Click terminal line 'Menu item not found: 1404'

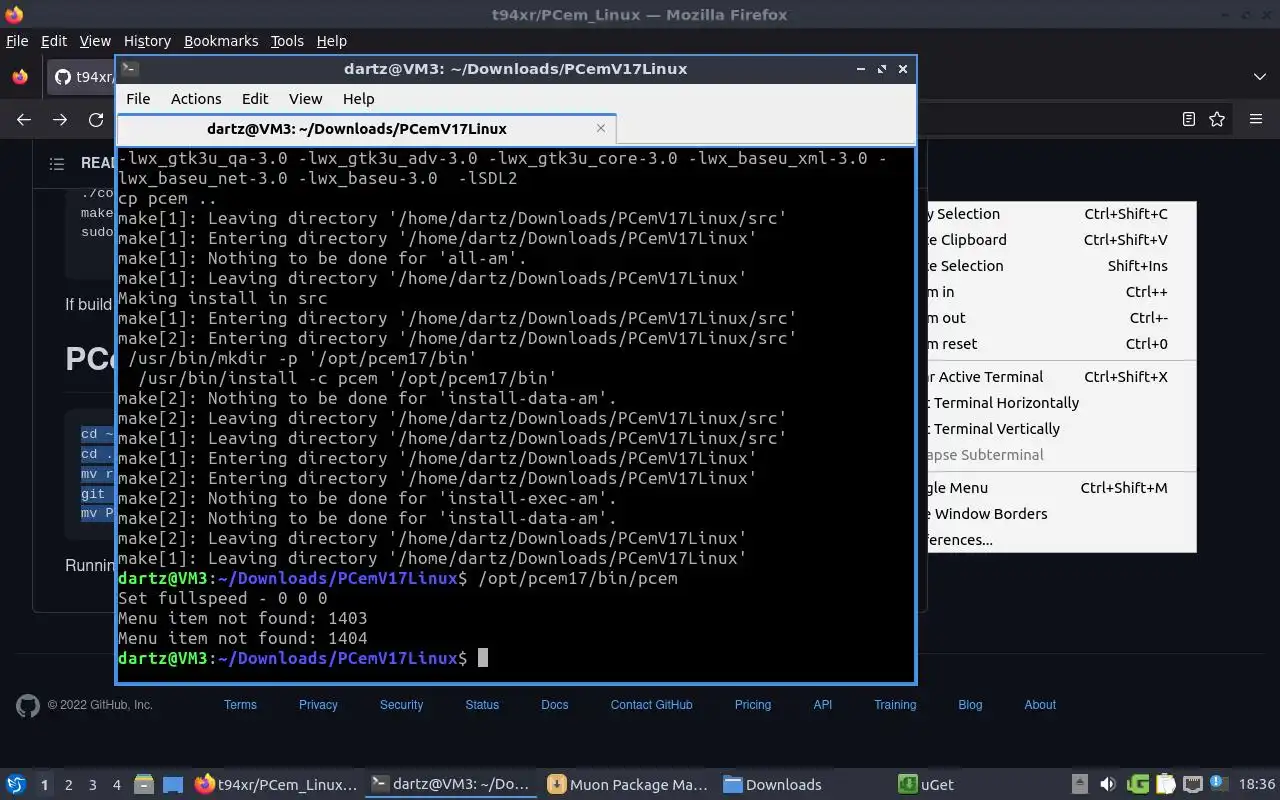pyautogui.click(x=243, y=638)
